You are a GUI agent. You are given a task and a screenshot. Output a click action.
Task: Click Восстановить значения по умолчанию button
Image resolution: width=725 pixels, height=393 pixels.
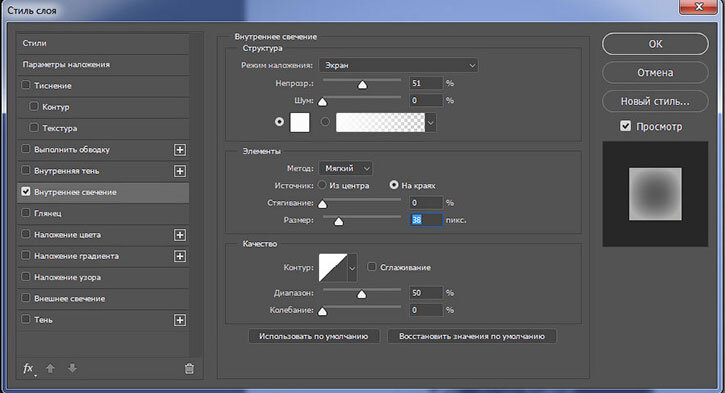(x=472, y=336)
